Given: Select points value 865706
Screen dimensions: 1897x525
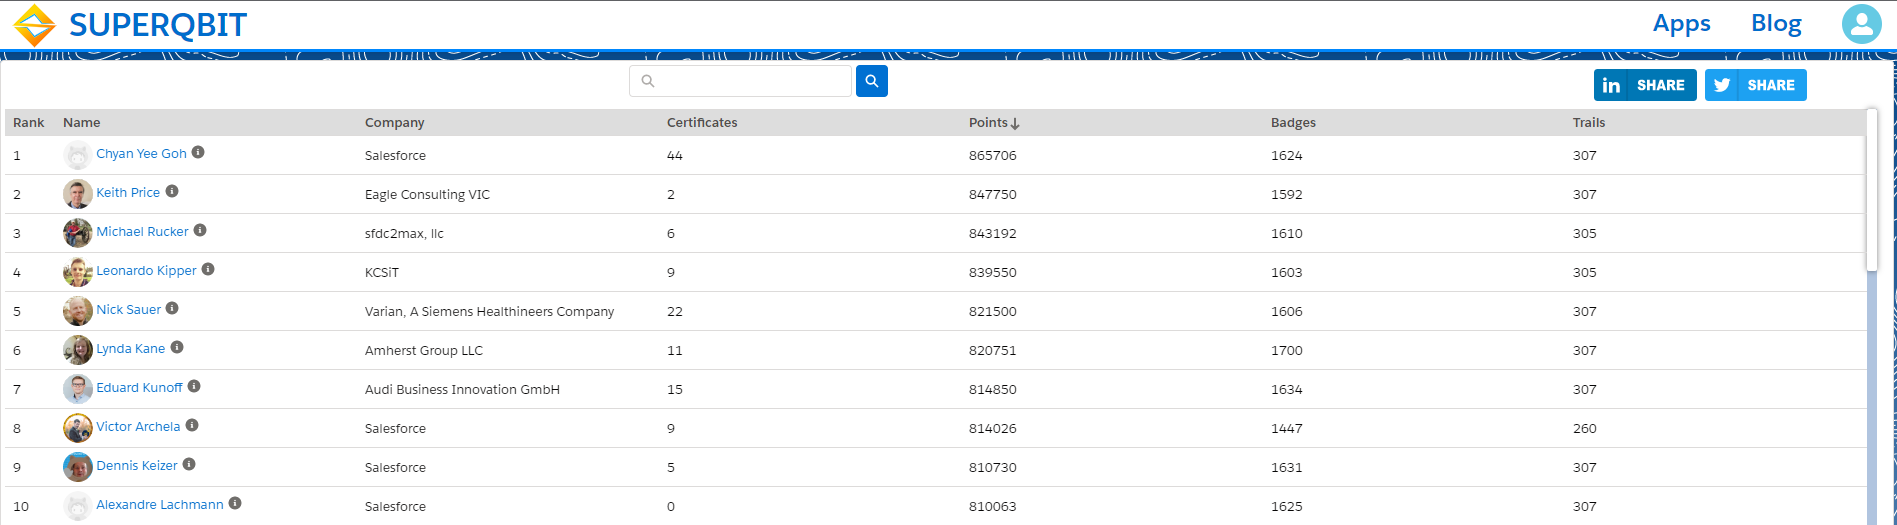Looking at the screenshot, I should (x=993, y=156).
